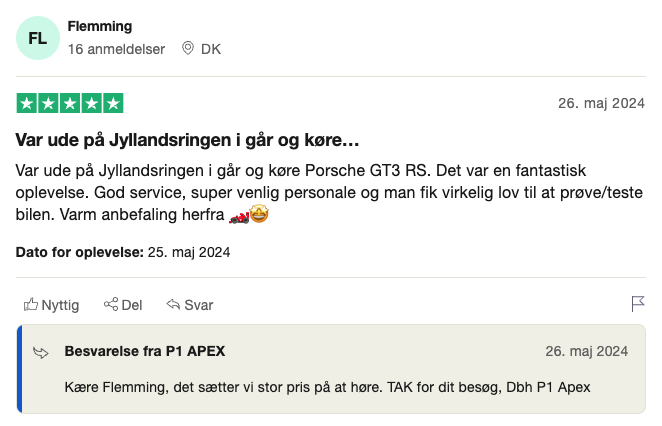Open the review title heading

point(188,137)
